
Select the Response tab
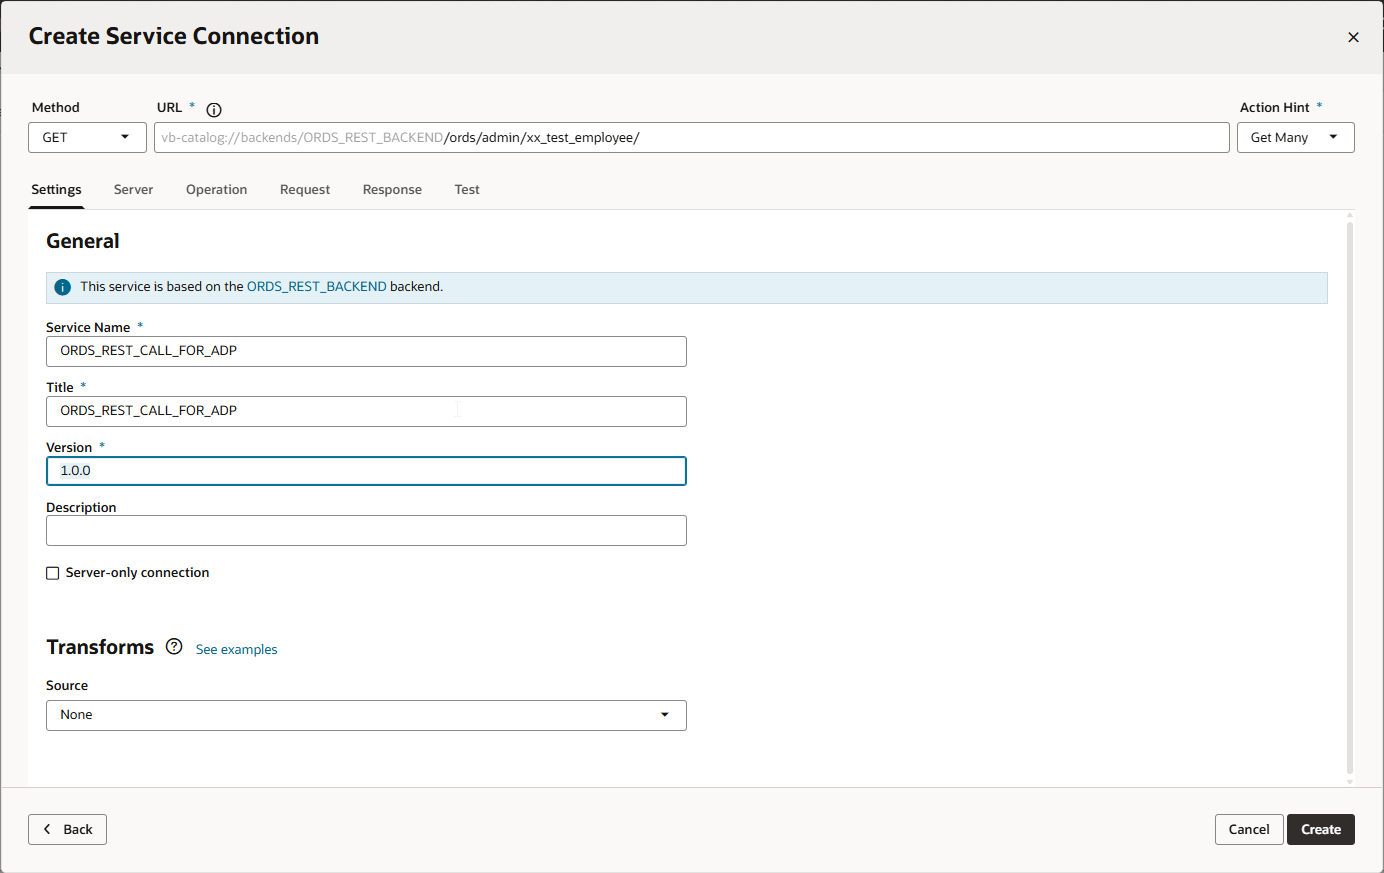pyautogui.click(x=392, y=190)
